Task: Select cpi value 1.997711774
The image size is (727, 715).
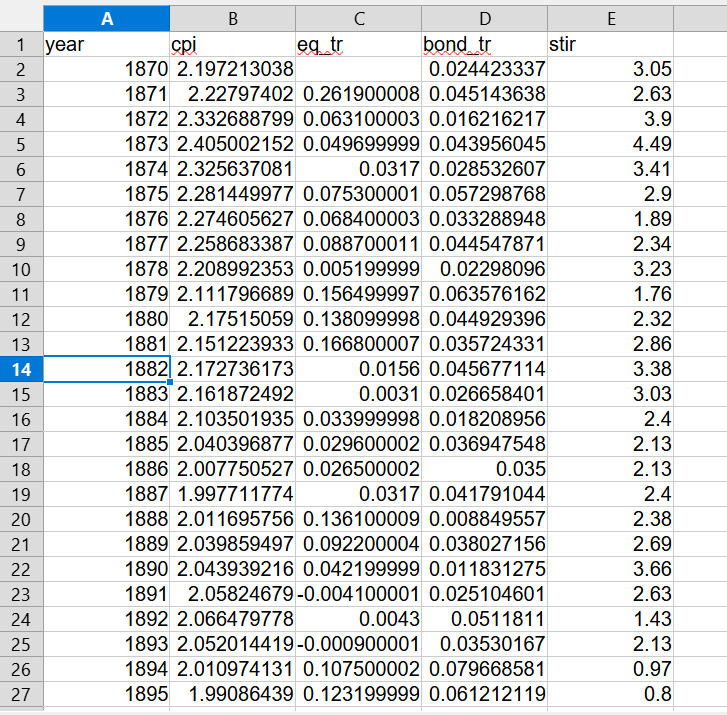Action: (x=233, y=494)
